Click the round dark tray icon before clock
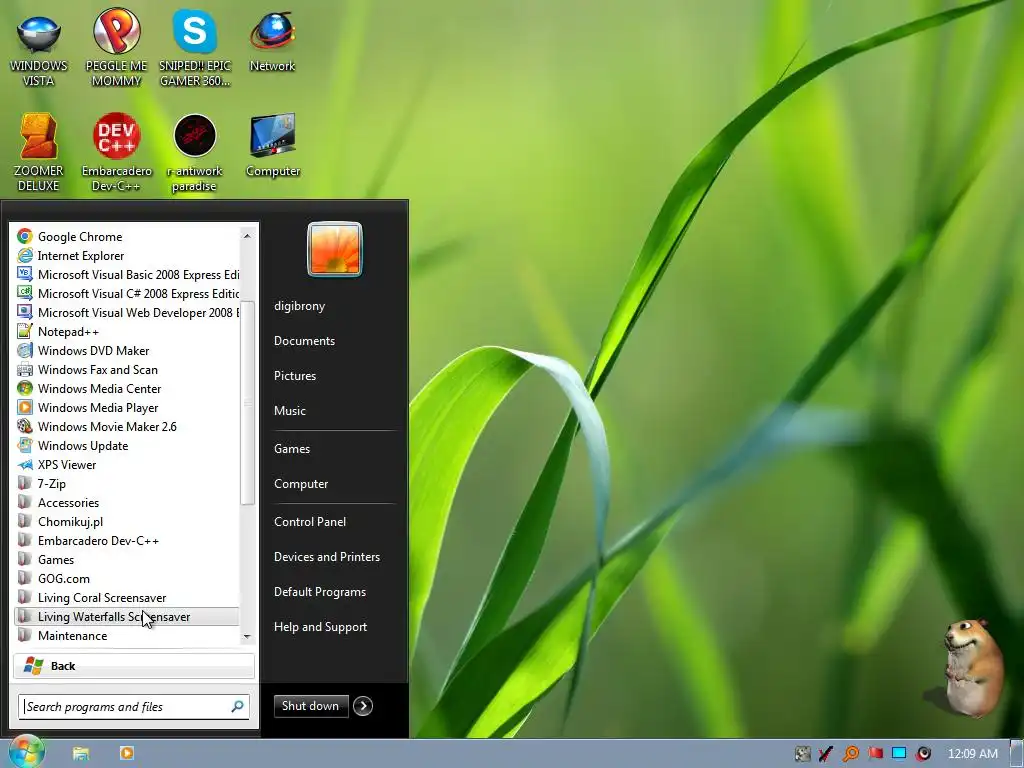 [923, 754]
